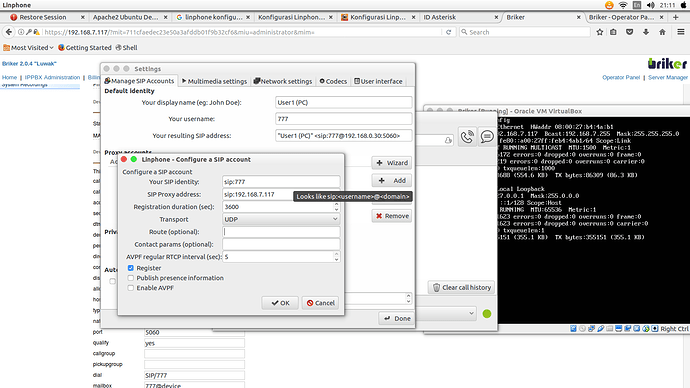The width and height of the screenshot is (690, 388).
Task: Click the green presence status indicator
Action: [487, 314]
